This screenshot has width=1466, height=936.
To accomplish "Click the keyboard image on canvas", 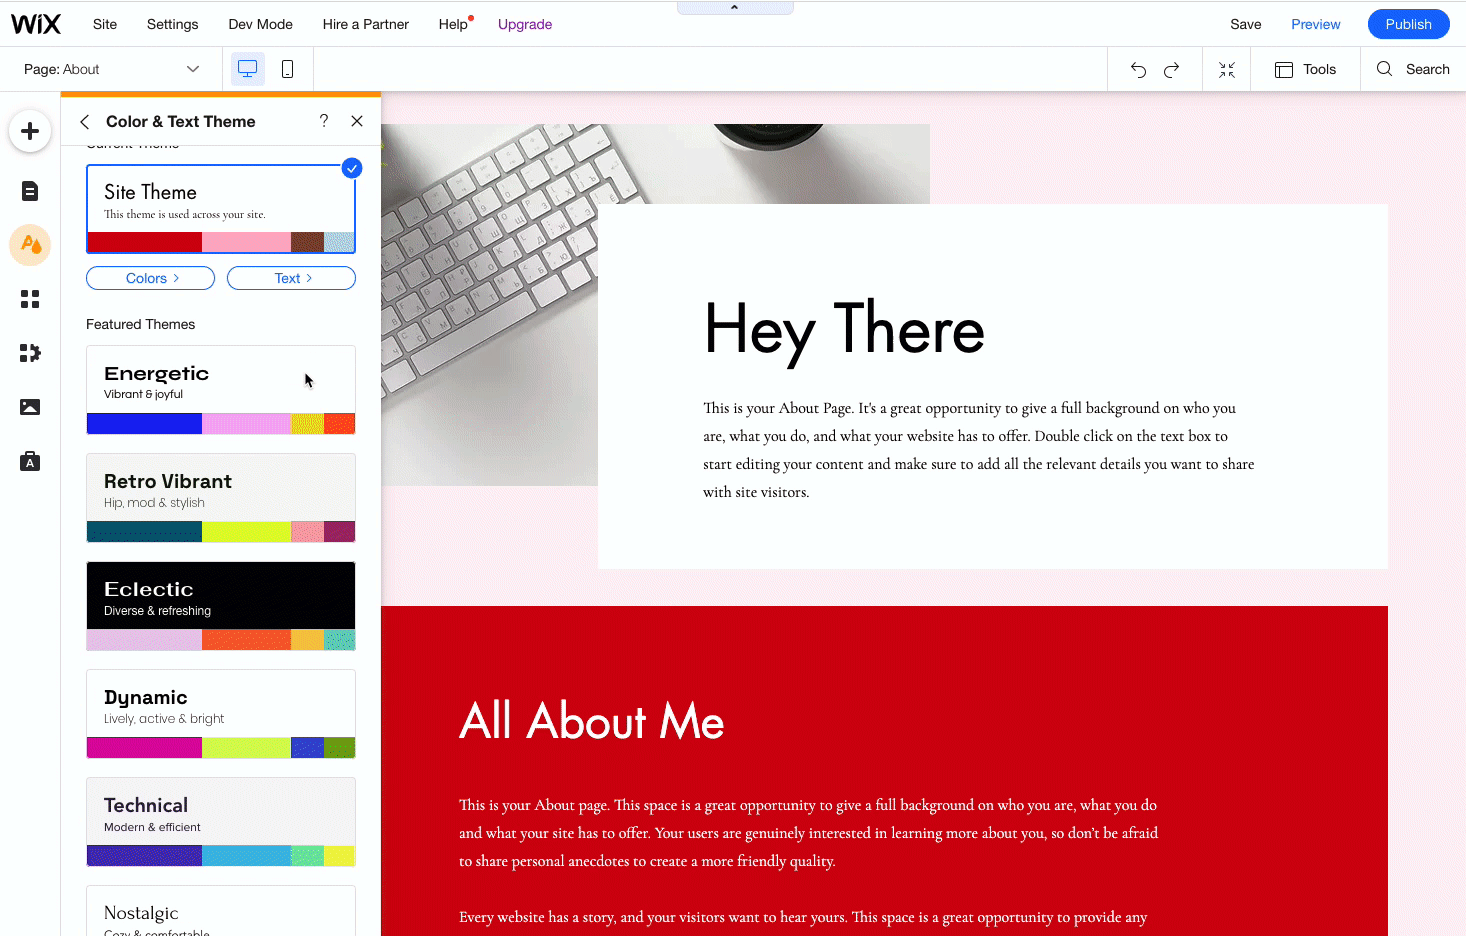I will [x=489, y=305].
